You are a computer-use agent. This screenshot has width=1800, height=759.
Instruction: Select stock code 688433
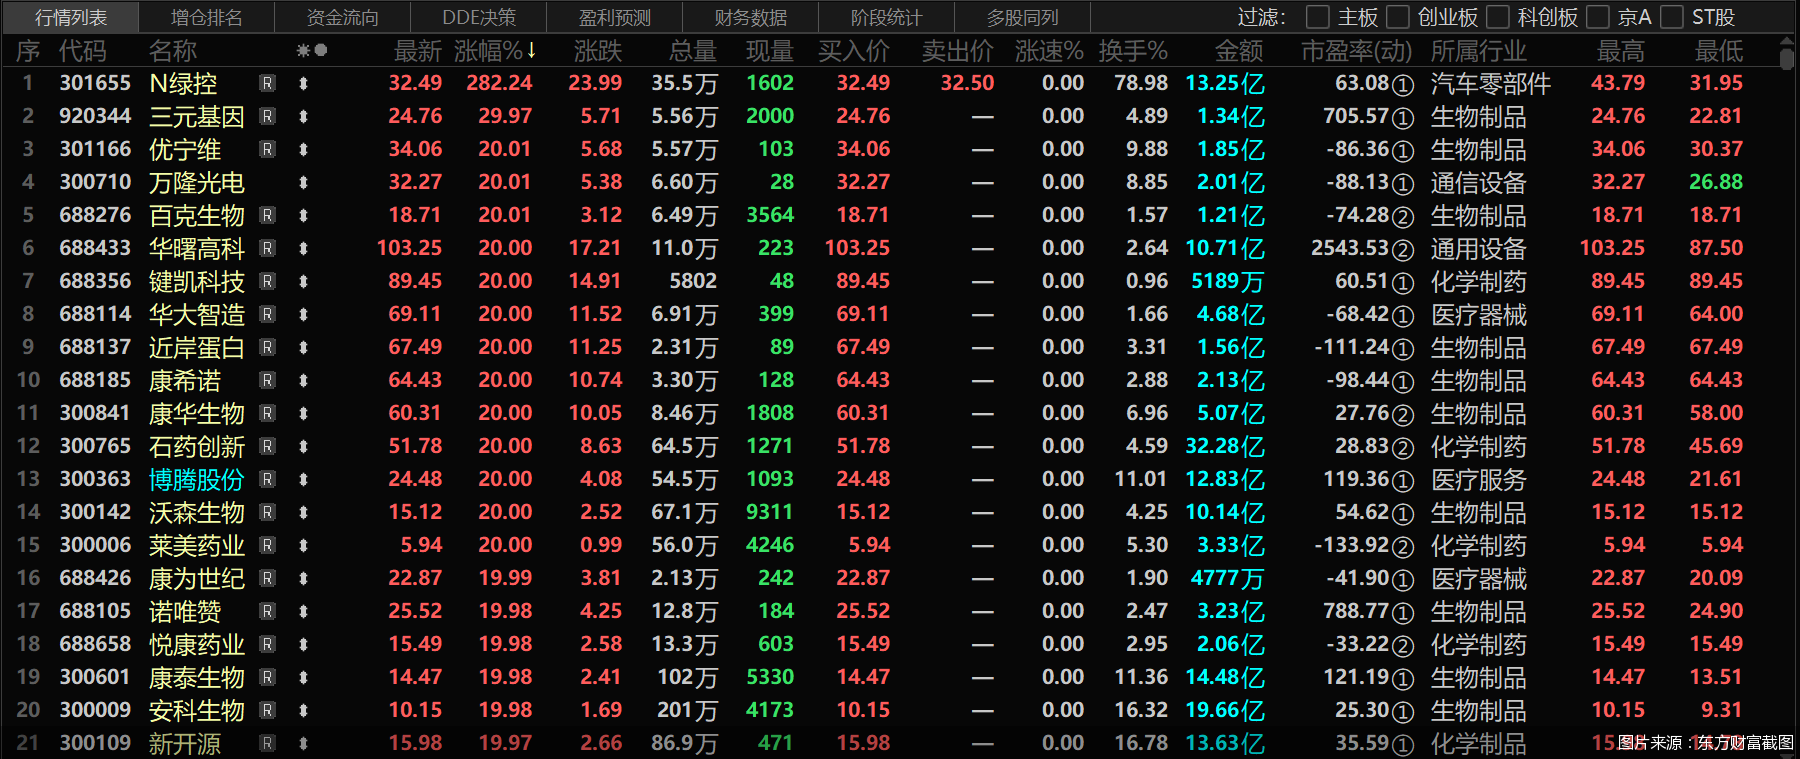pos(95,249)
